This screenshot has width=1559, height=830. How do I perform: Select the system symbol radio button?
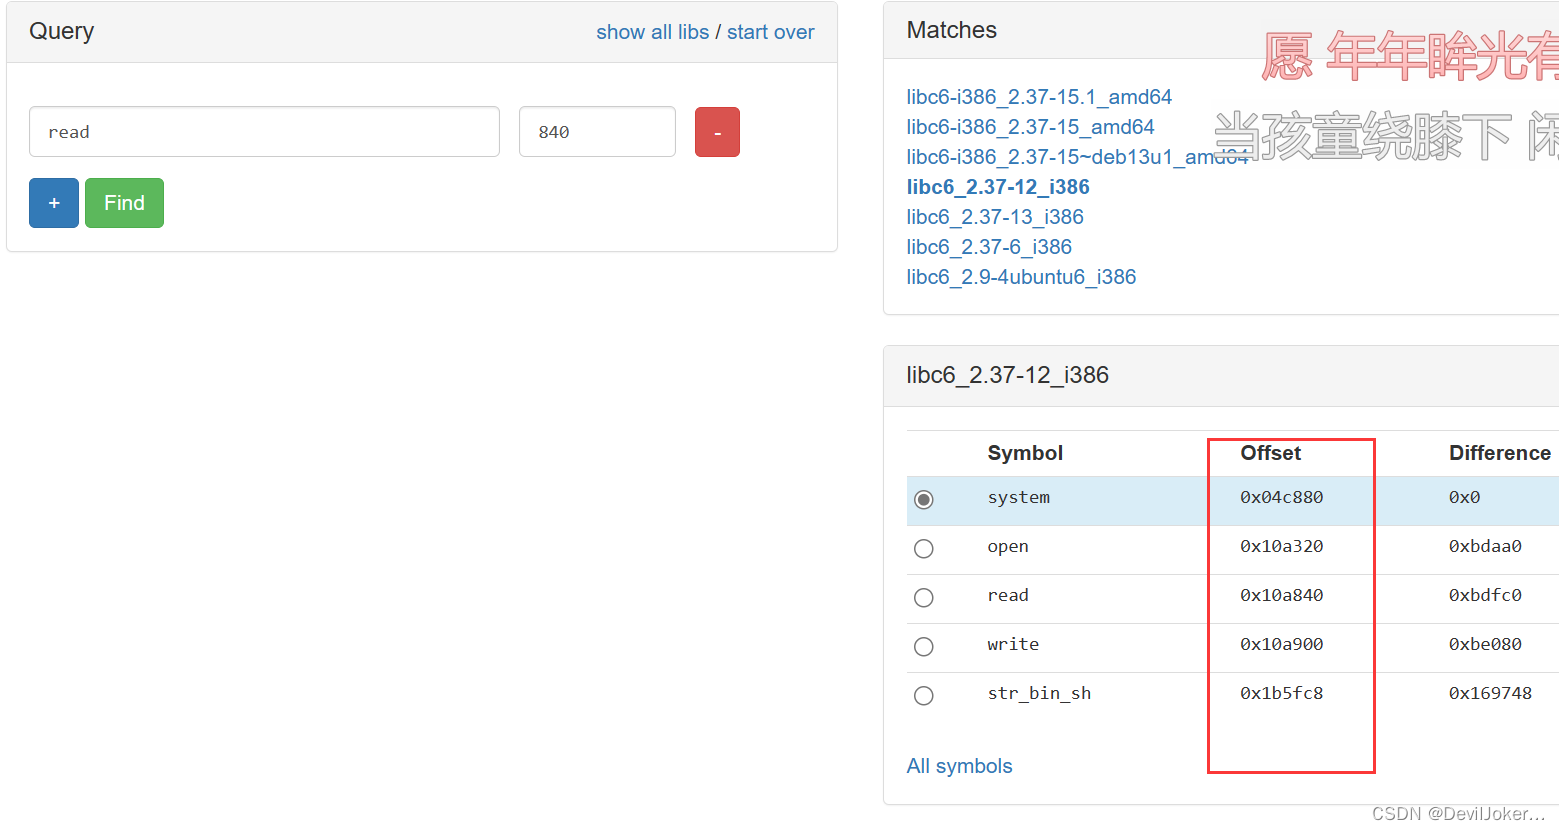tap(923, 499)
